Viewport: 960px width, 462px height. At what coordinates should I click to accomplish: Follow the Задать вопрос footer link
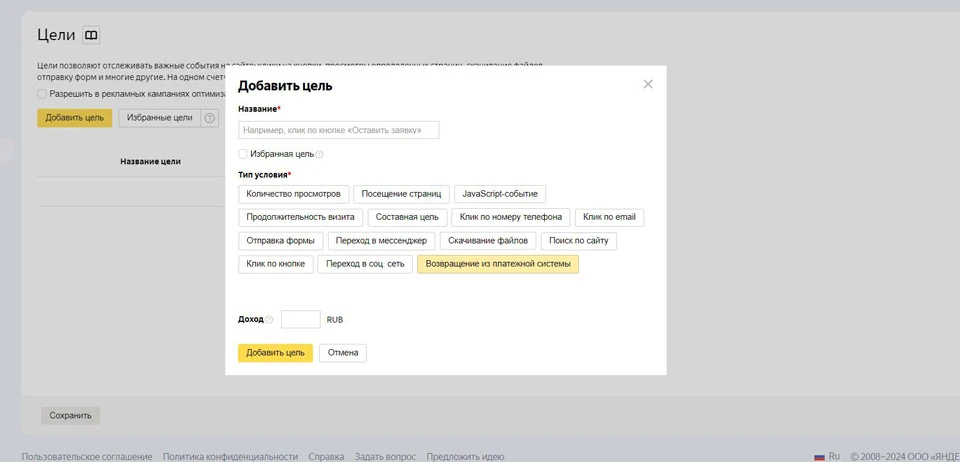385,457
